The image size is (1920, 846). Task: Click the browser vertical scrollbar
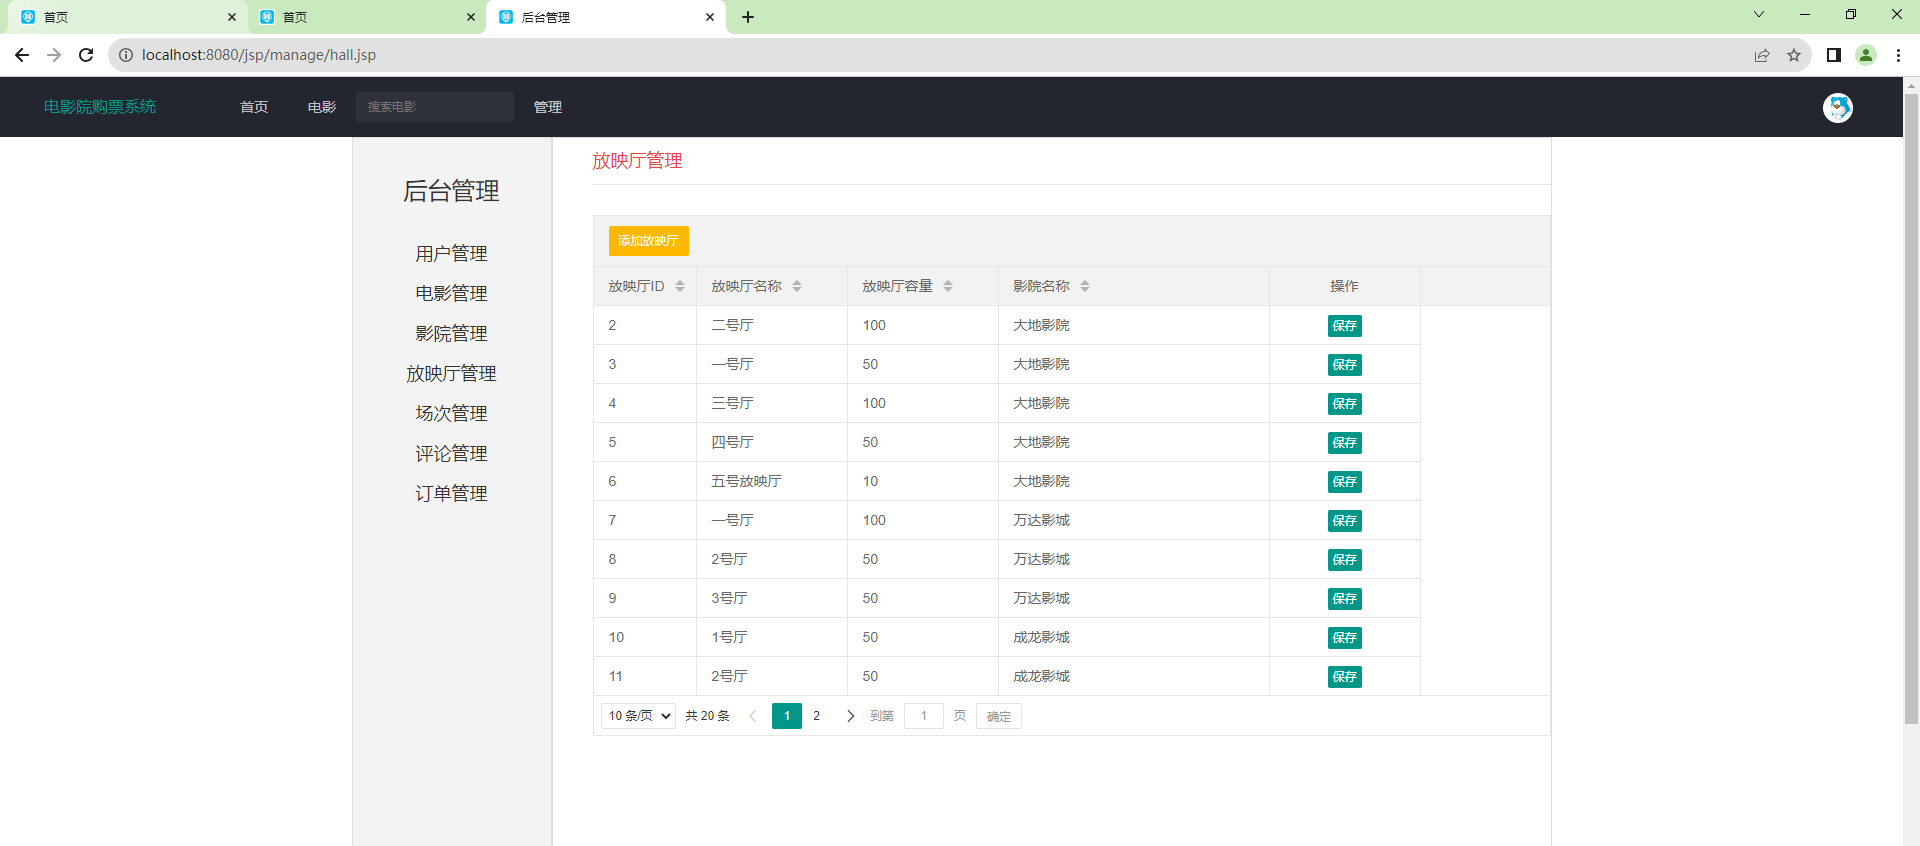coord(1911,408)
